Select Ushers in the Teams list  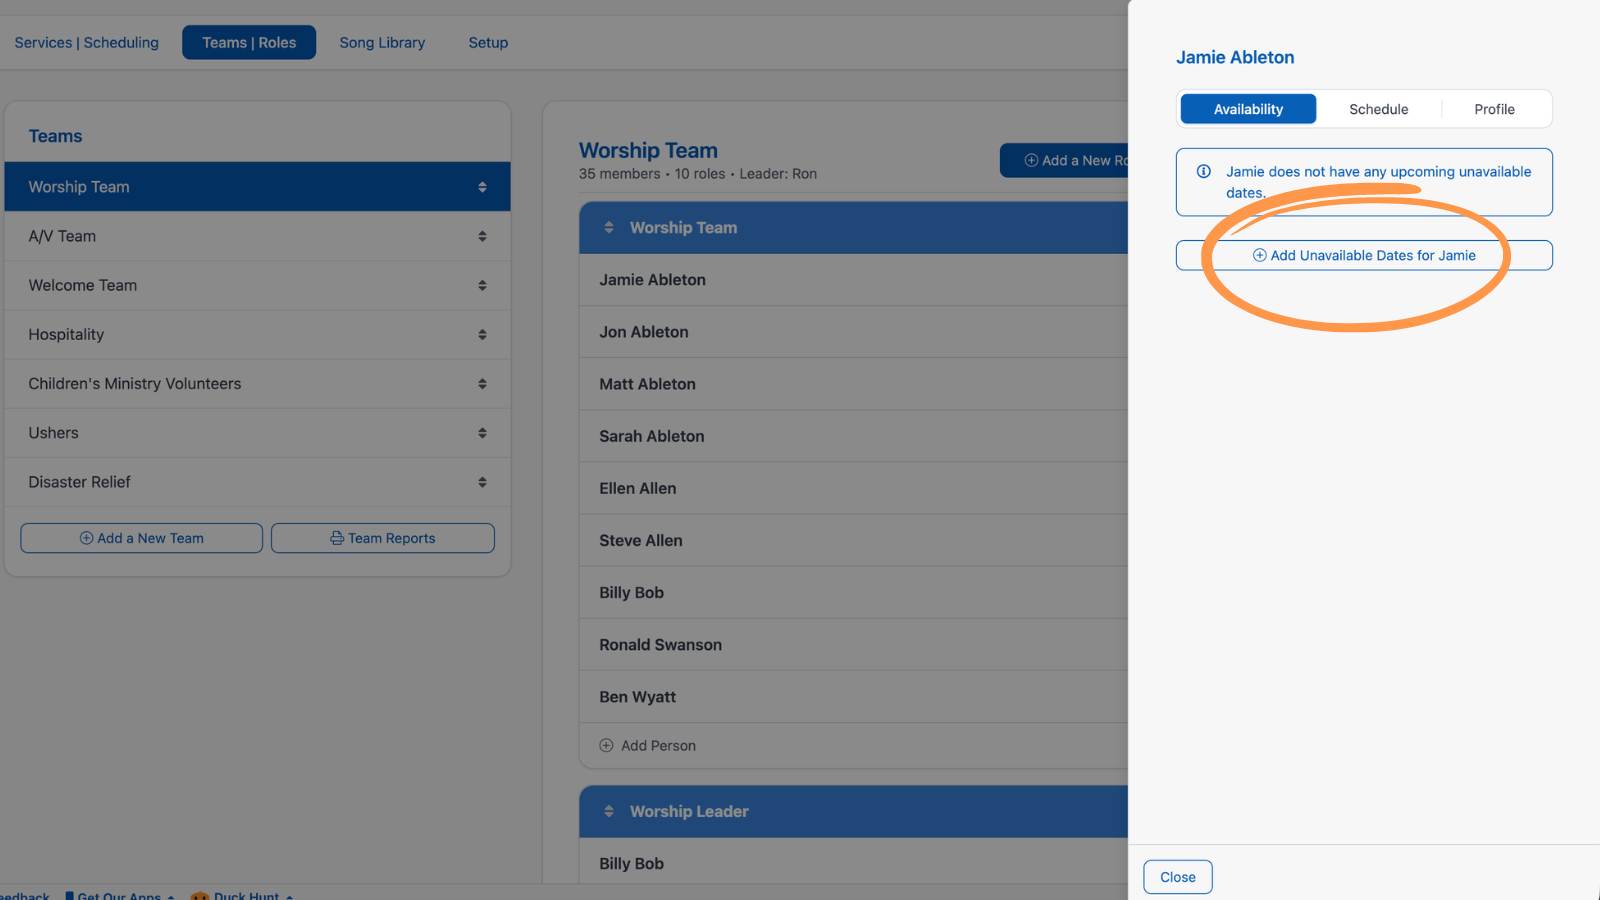(257, 433)
